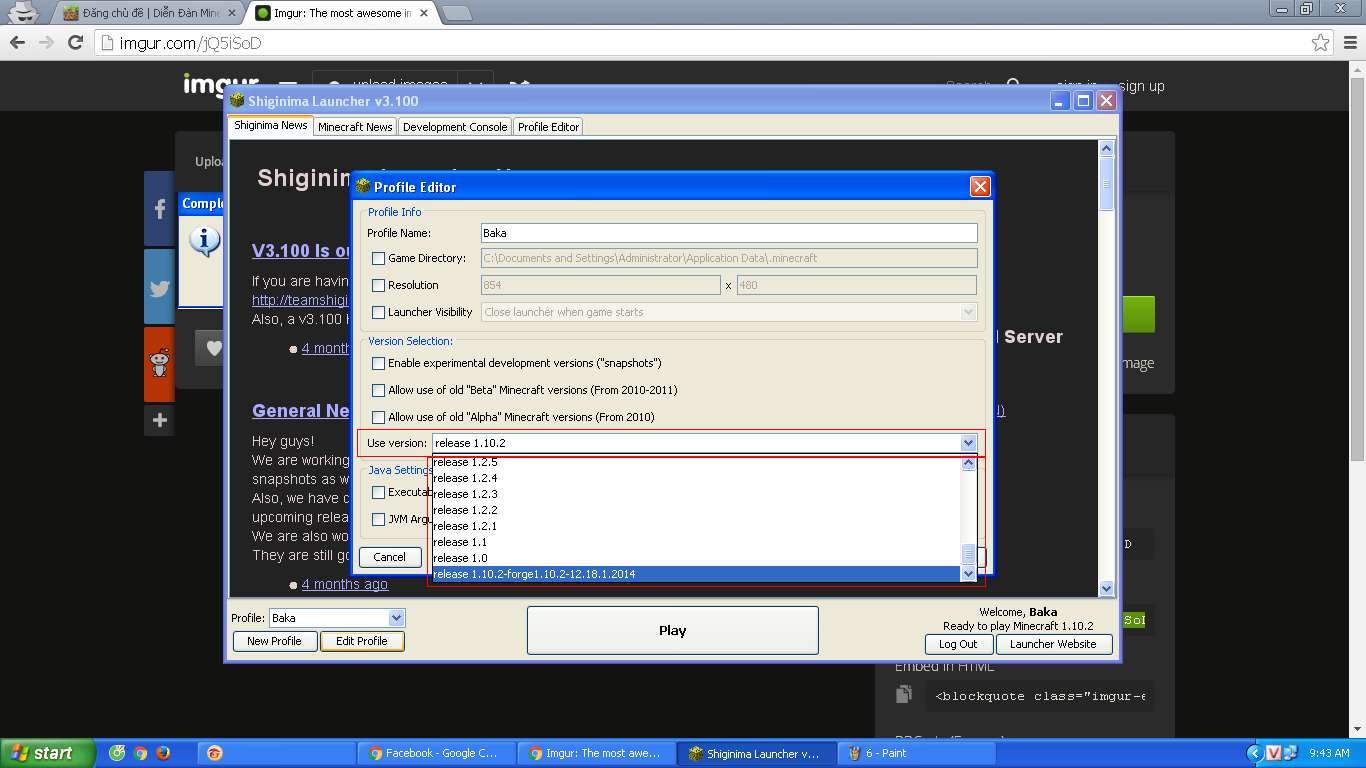Switch to the Diễn Đàn Minecraft Chrome tab

[150, 13]
